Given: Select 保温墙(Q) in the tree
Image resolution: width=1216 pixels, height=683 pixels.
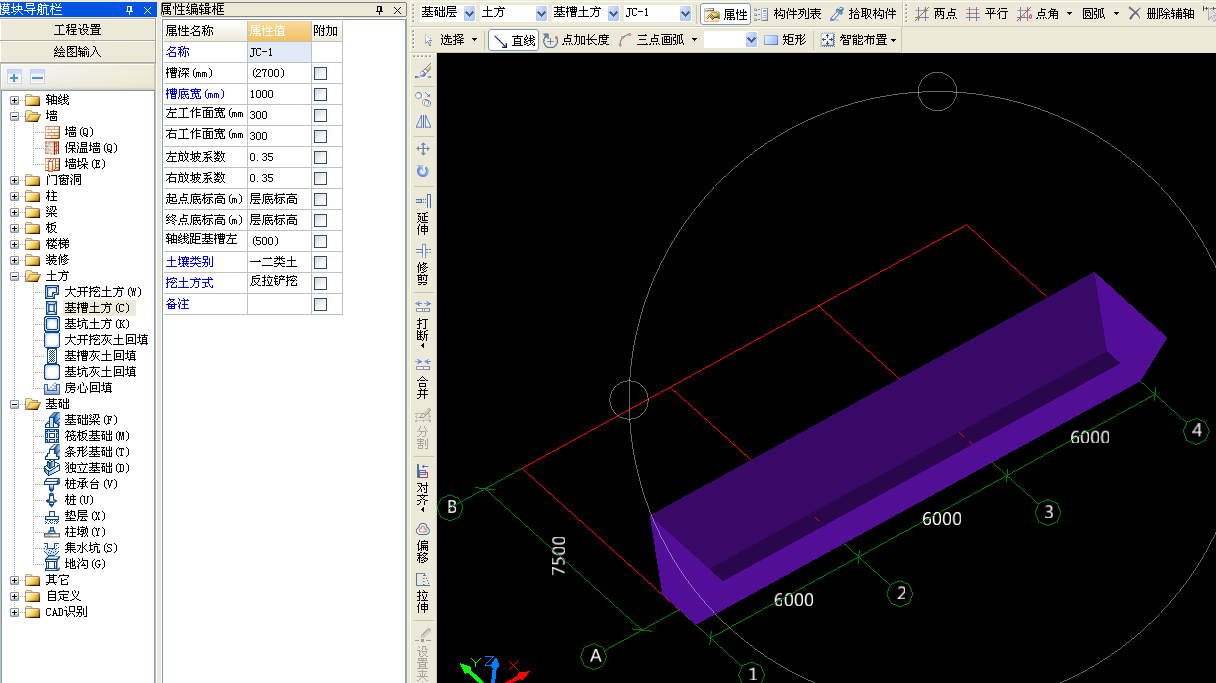Looking at the screenshot, I should click(91, 148).
